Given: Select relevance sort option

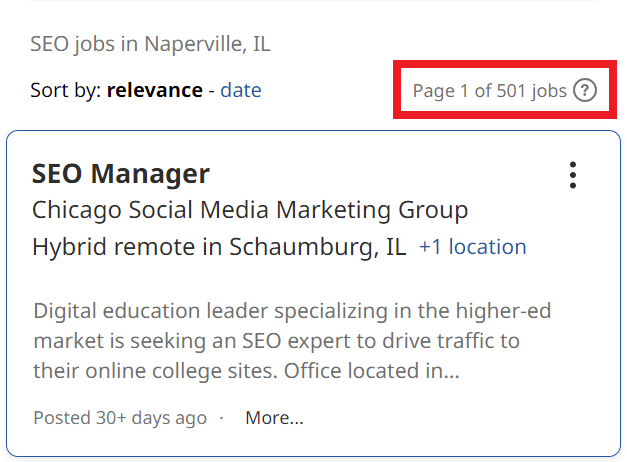Looking at the screenshot, I should click(155, 90).
